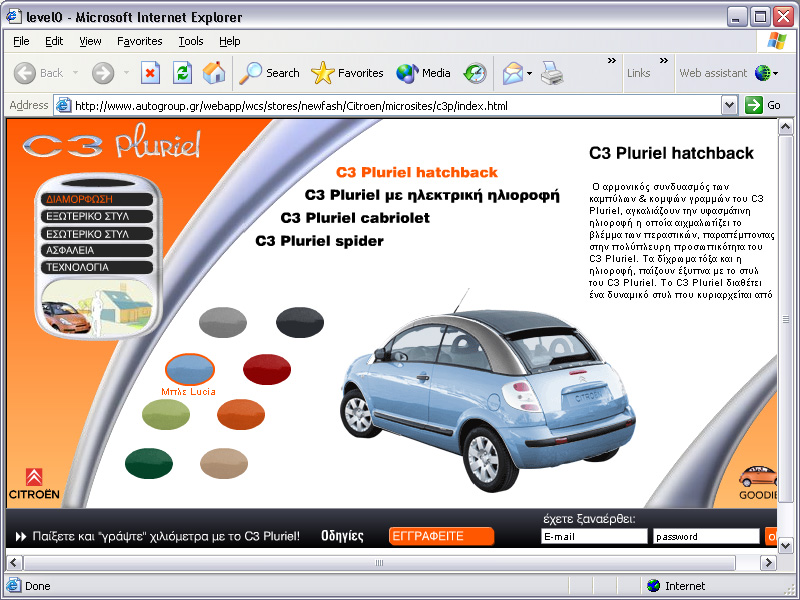This screenshot has width=800, height=600.
Task: Open the Tools menu
Action: pos(191,41)
